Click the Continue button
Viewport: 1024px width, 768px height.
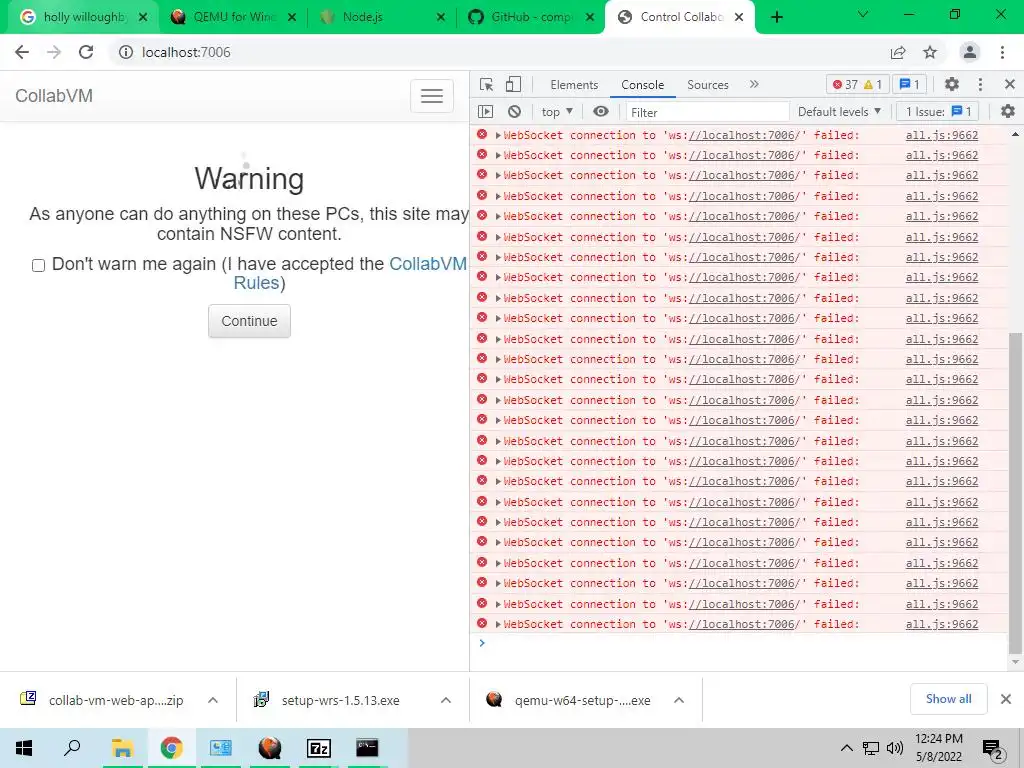coord(249,321)
